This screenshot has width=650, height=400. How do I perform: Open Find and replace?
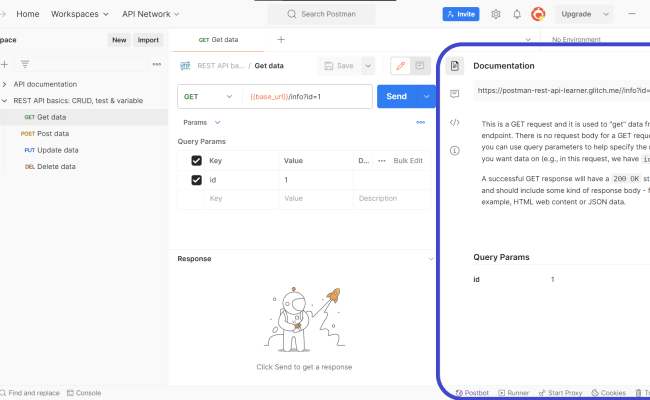(x=30, y=393)
